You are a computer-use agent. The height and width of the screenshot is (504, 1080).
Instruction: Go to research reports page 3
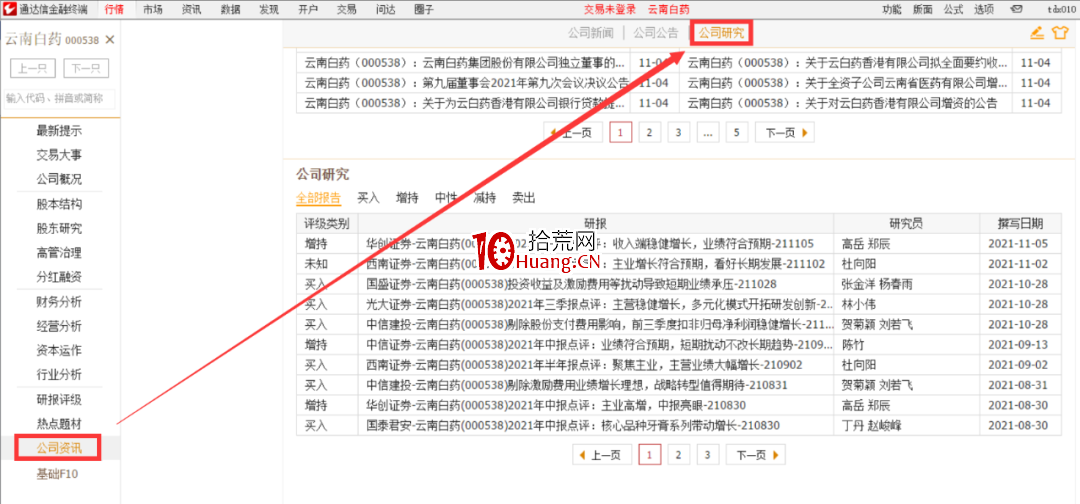[x=707, y=454]
